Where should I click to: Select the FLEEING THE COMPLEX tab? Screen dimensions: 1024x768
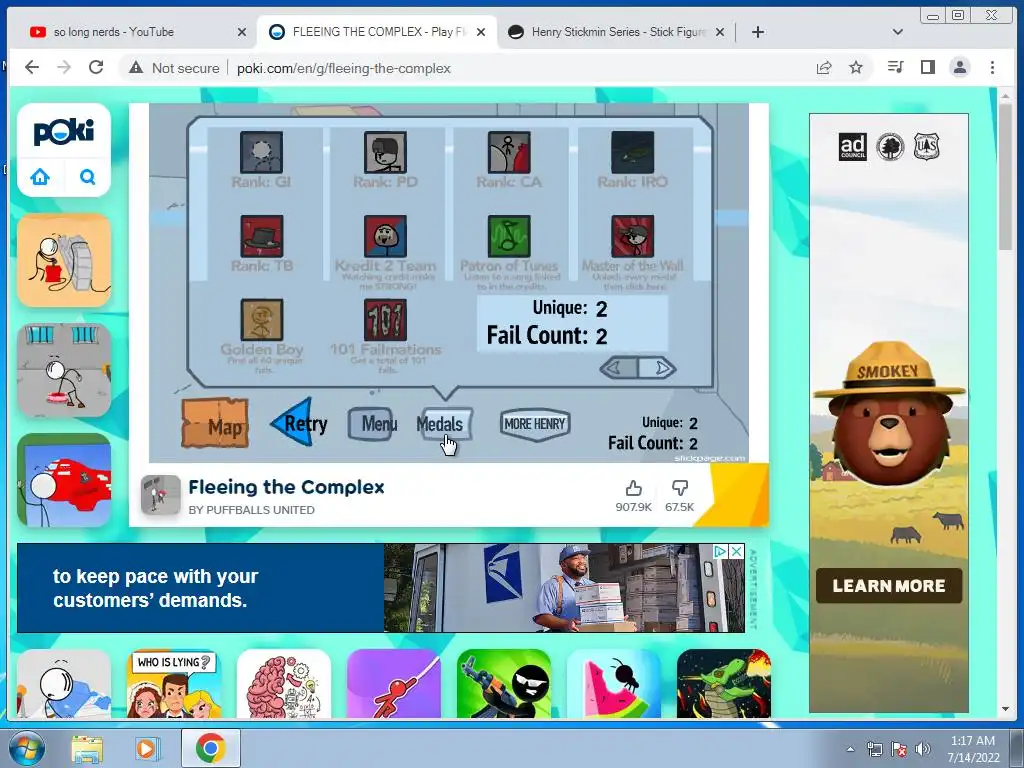379,32
